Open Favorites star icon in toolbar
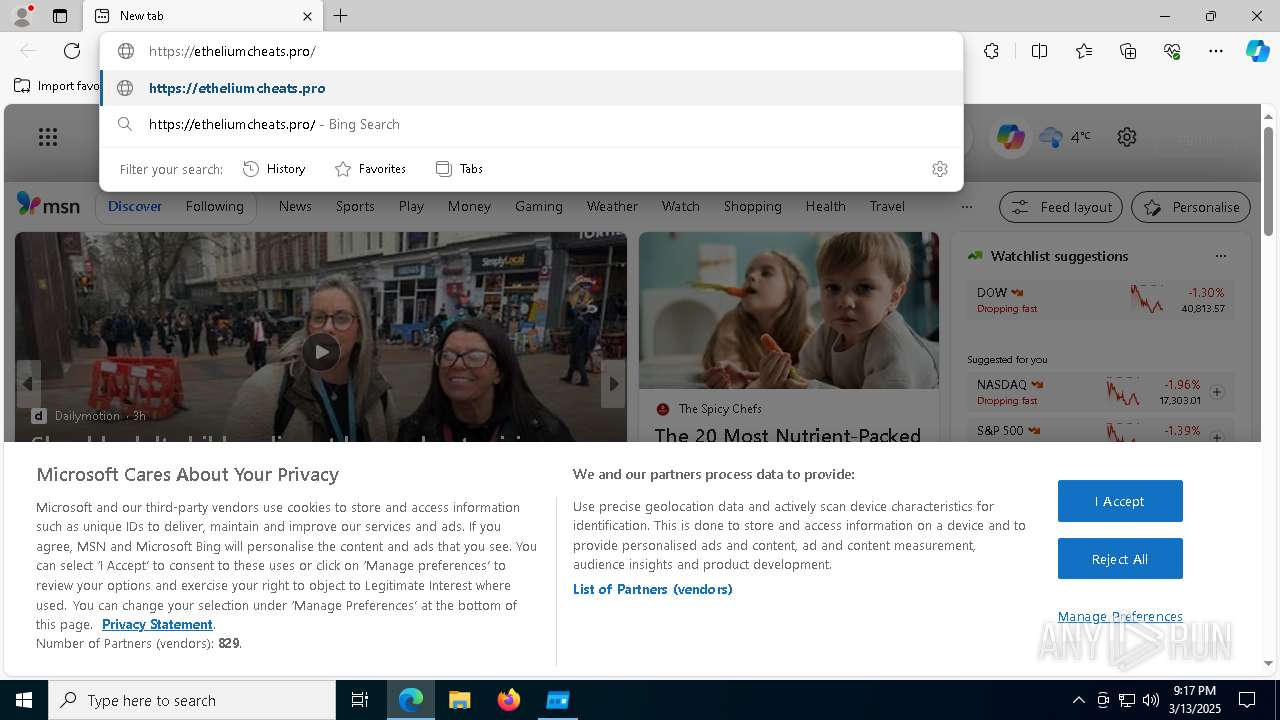 click(x=1084, y=51)
